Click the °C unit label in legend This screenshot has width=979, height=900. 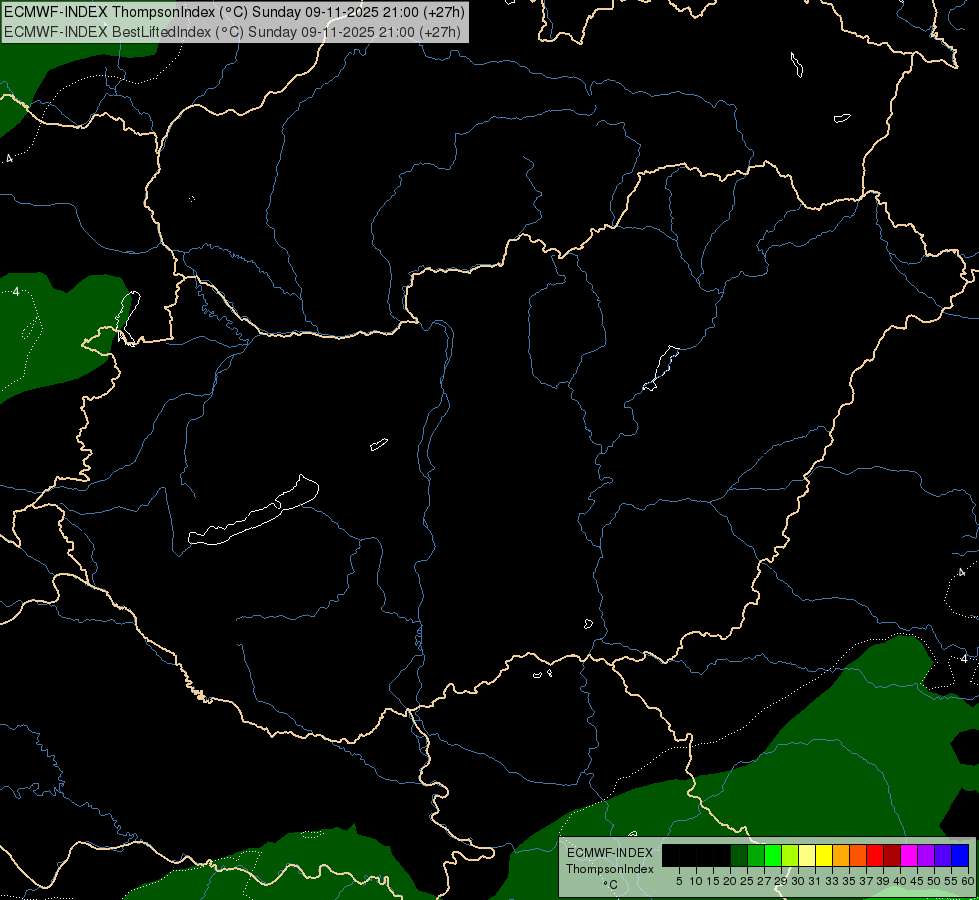coord(610,885)
